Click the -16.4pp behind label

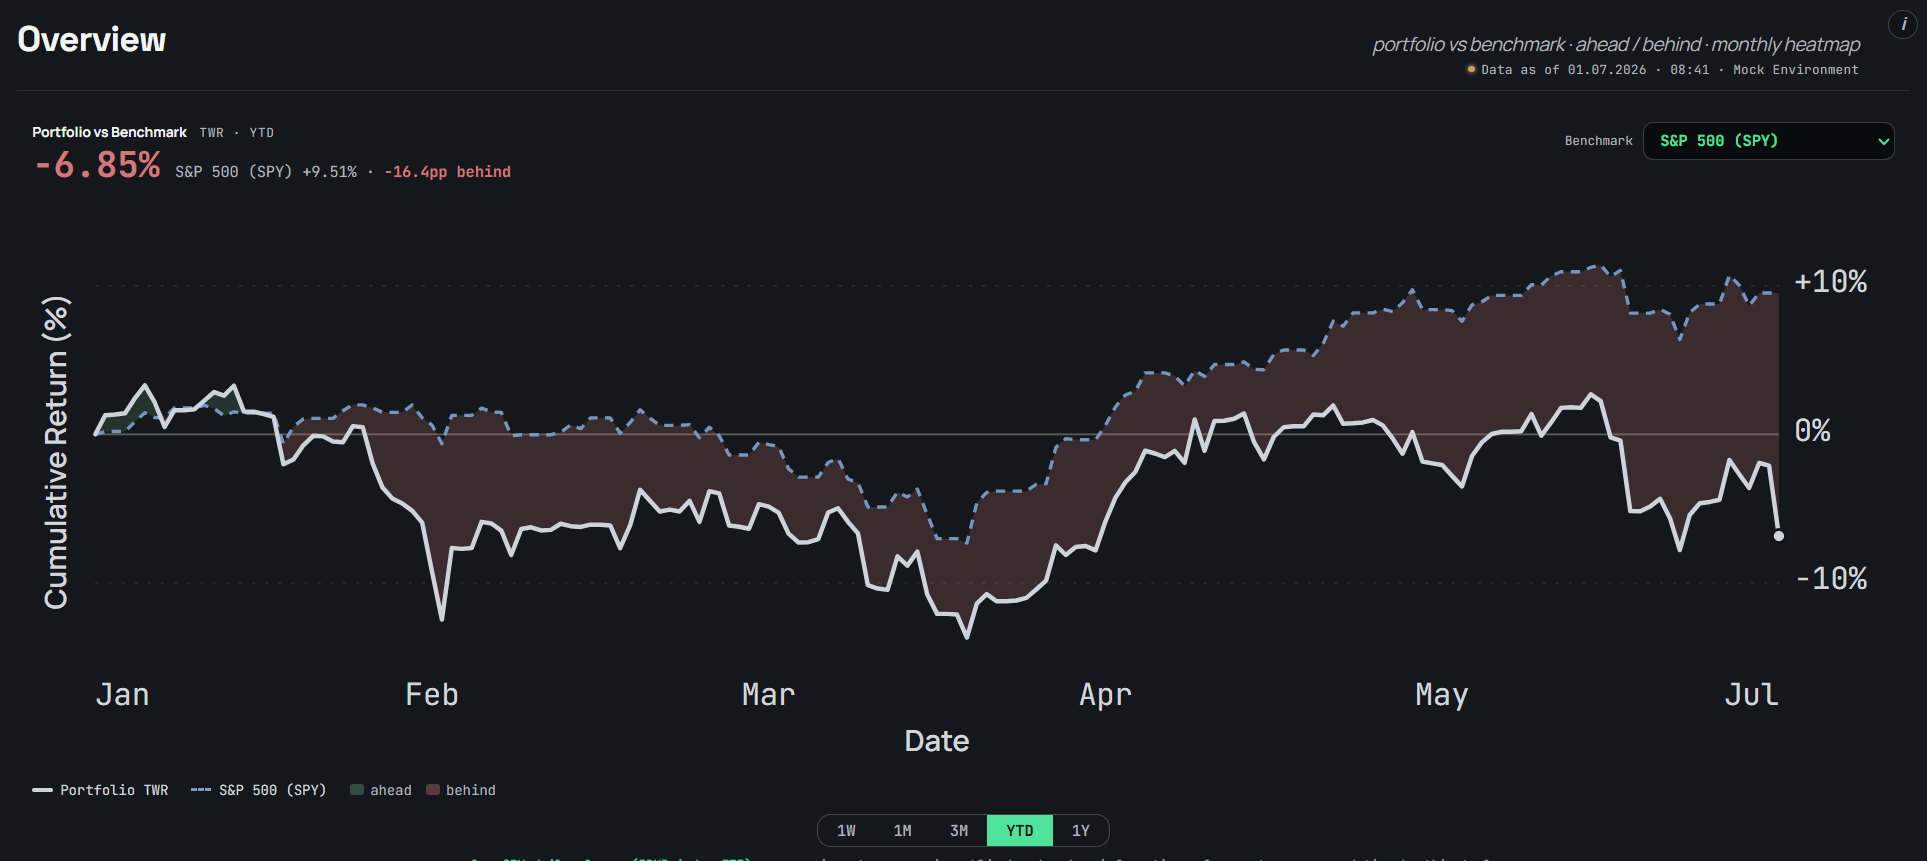click(447, 172)
